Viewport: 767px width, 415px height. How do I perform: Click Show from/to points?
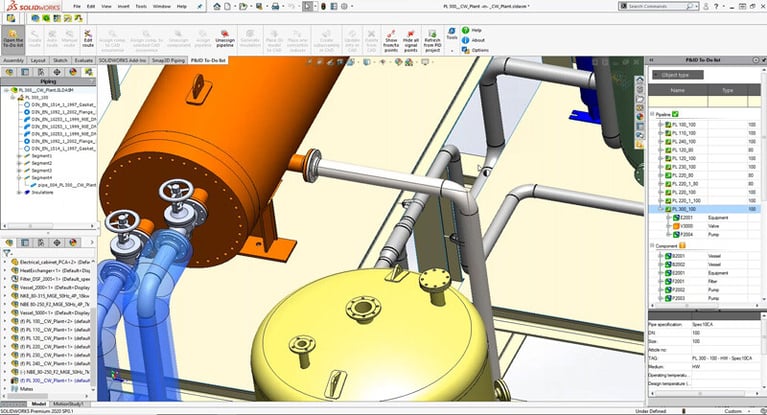(x=391, y=41)
